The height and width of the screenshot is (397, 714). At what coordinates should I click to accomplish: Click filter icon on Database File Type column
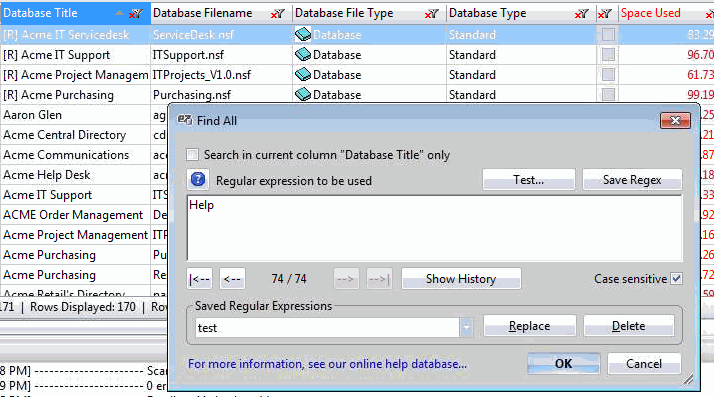point(432,14)
